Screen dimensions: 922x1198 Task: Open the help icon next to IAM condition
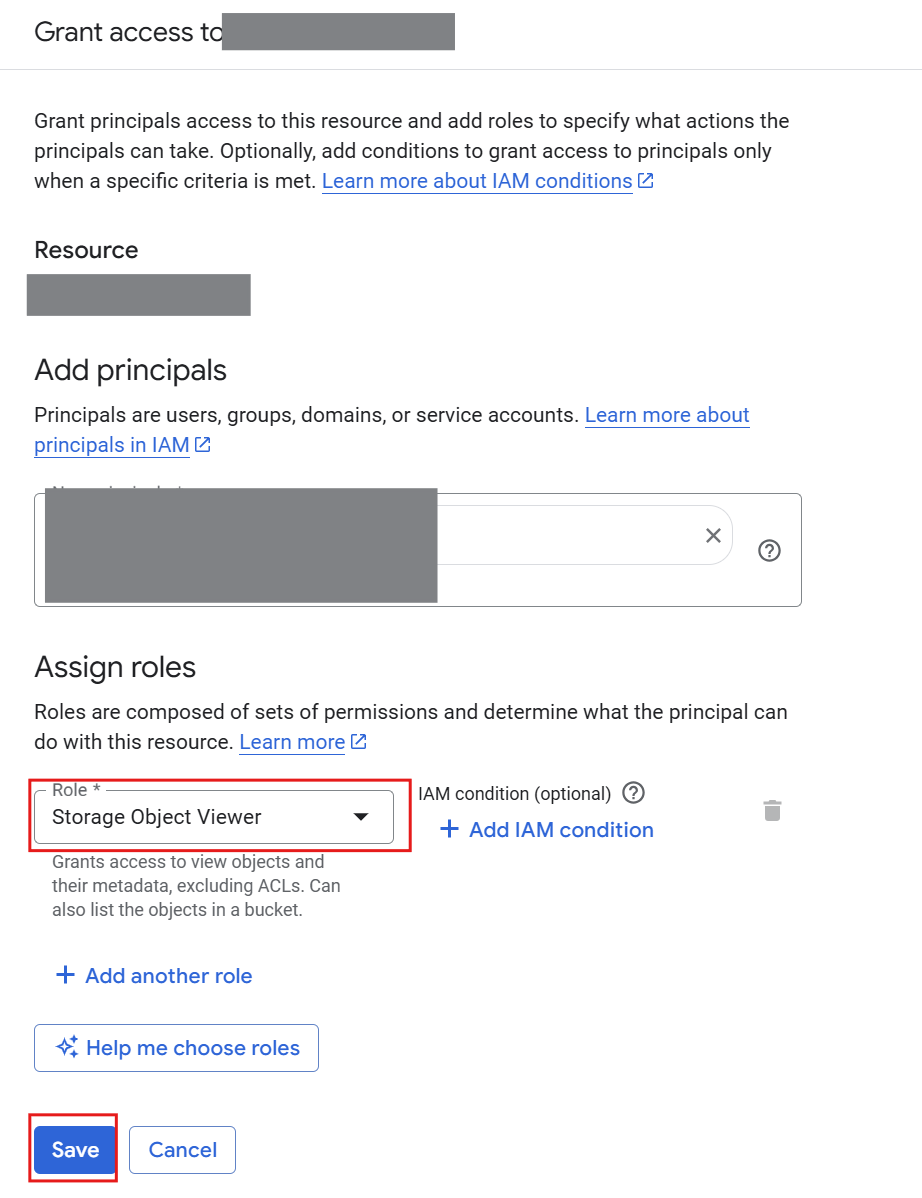pos(633,793)
